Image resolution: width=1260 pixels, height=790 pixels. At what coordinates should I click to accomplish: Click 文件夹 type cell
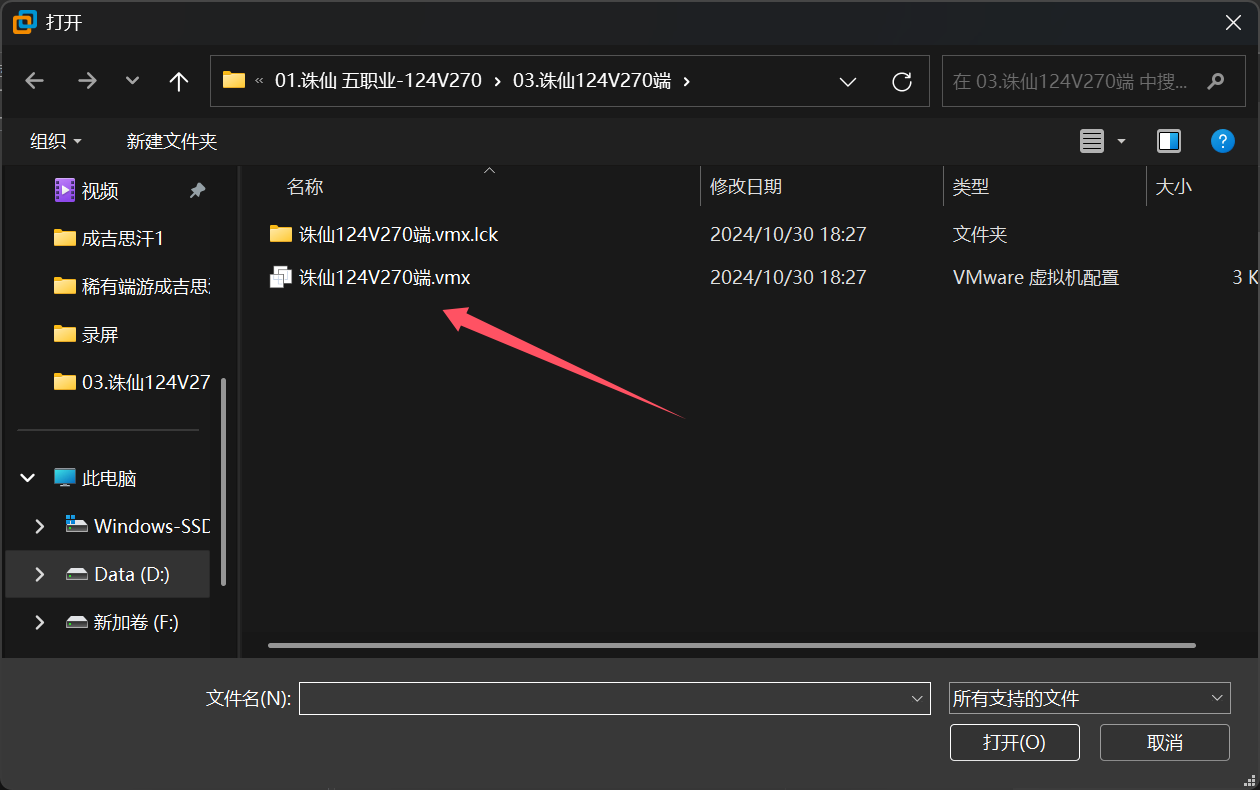coord(979,234)
